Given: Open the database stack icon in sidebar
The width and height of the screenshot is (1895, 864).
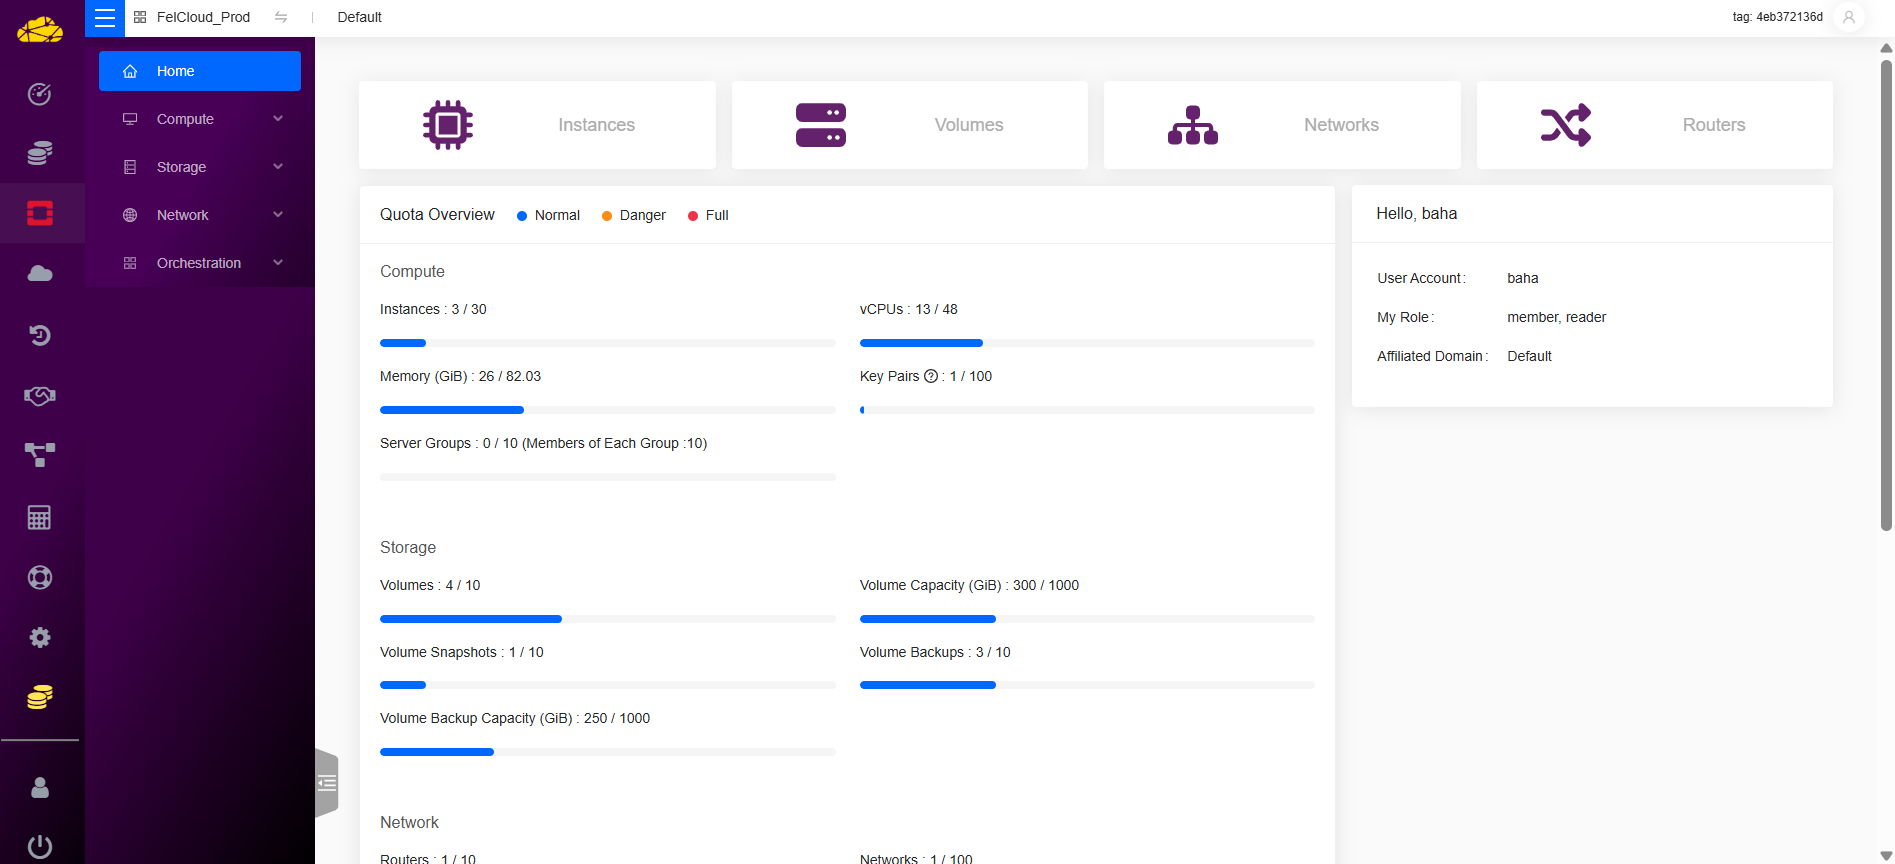Looking at the screenshot, I should click(40, 153).
